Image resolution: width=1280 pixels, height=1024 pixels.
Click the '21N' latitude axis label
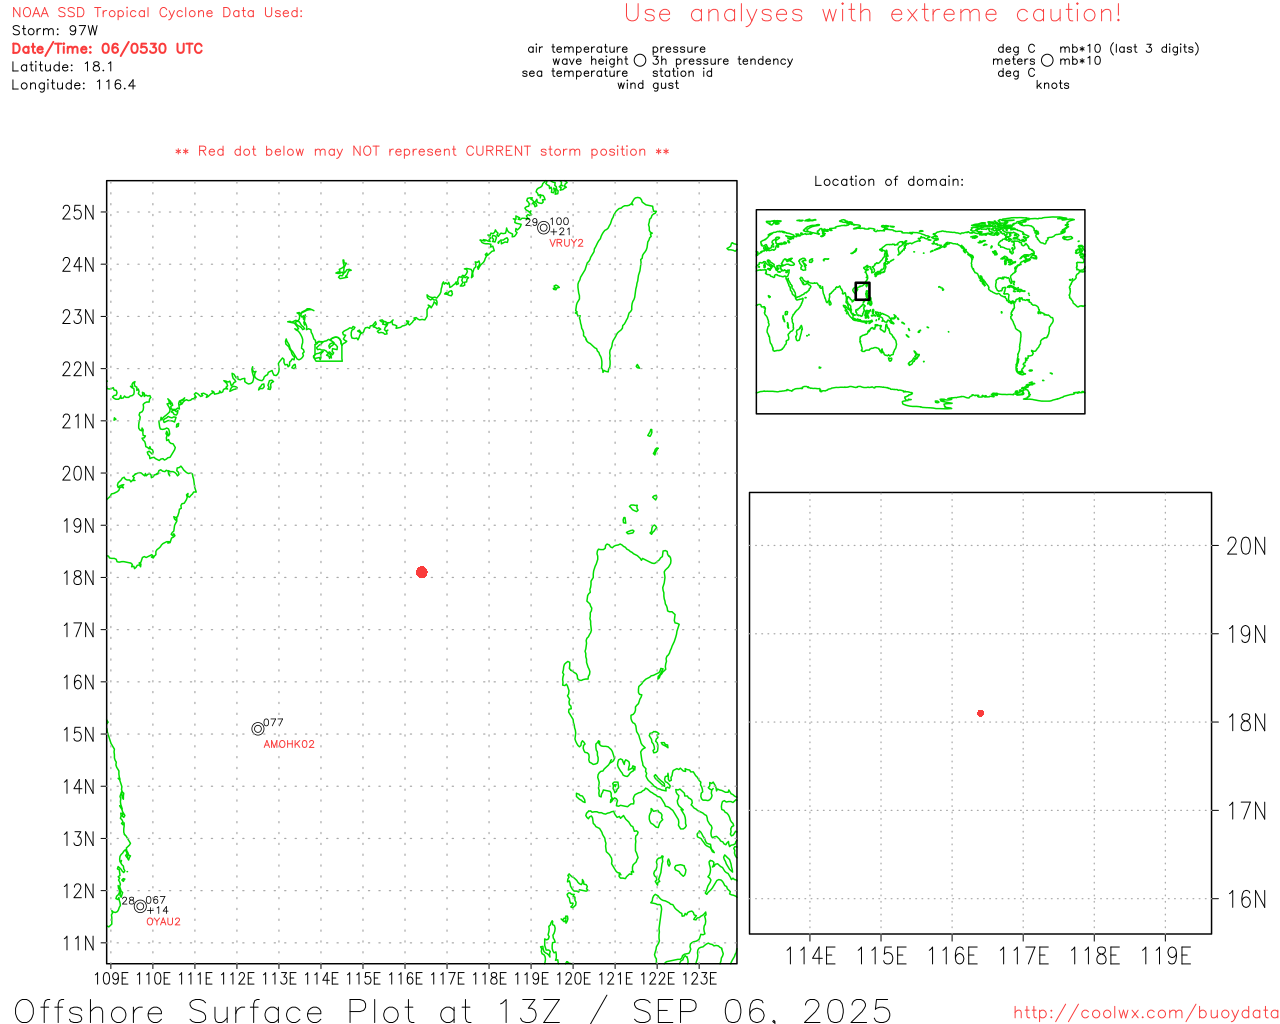[78, 421]
